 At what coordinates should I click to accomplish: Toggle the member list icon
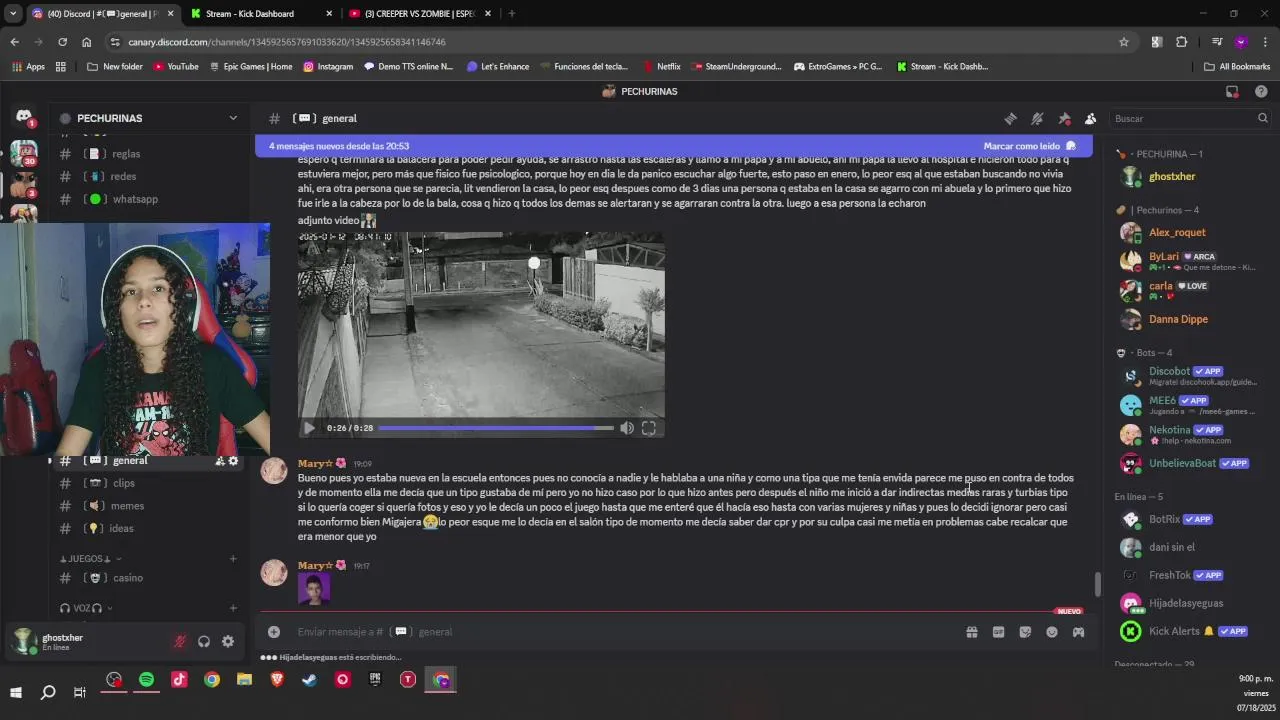pos(1090,118)
